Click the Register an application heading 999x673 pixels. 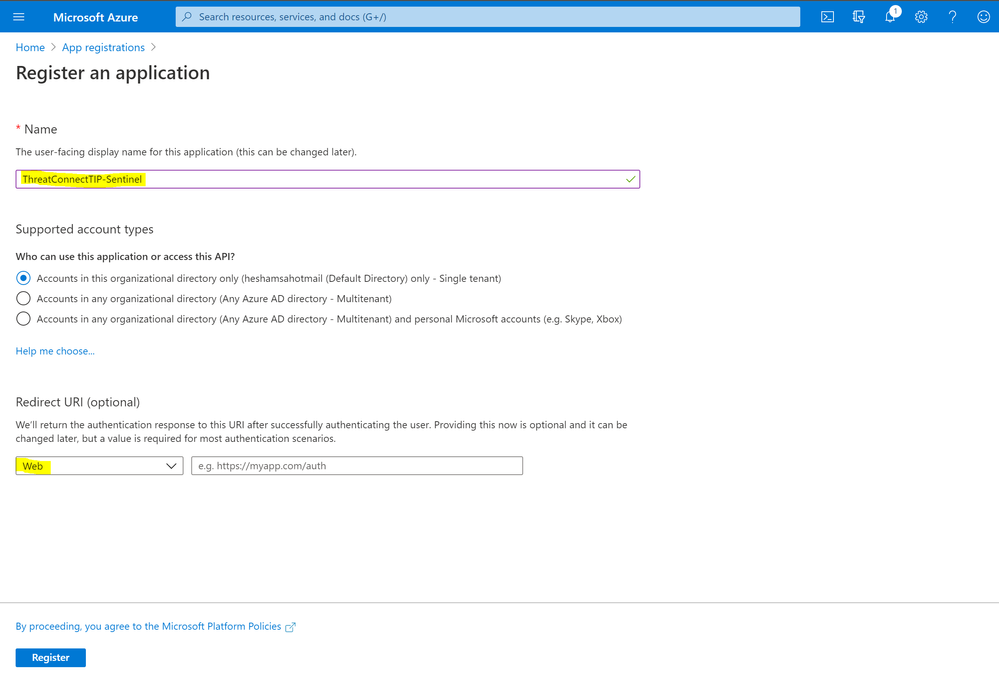pyautogui.click(x=113, y=73)
